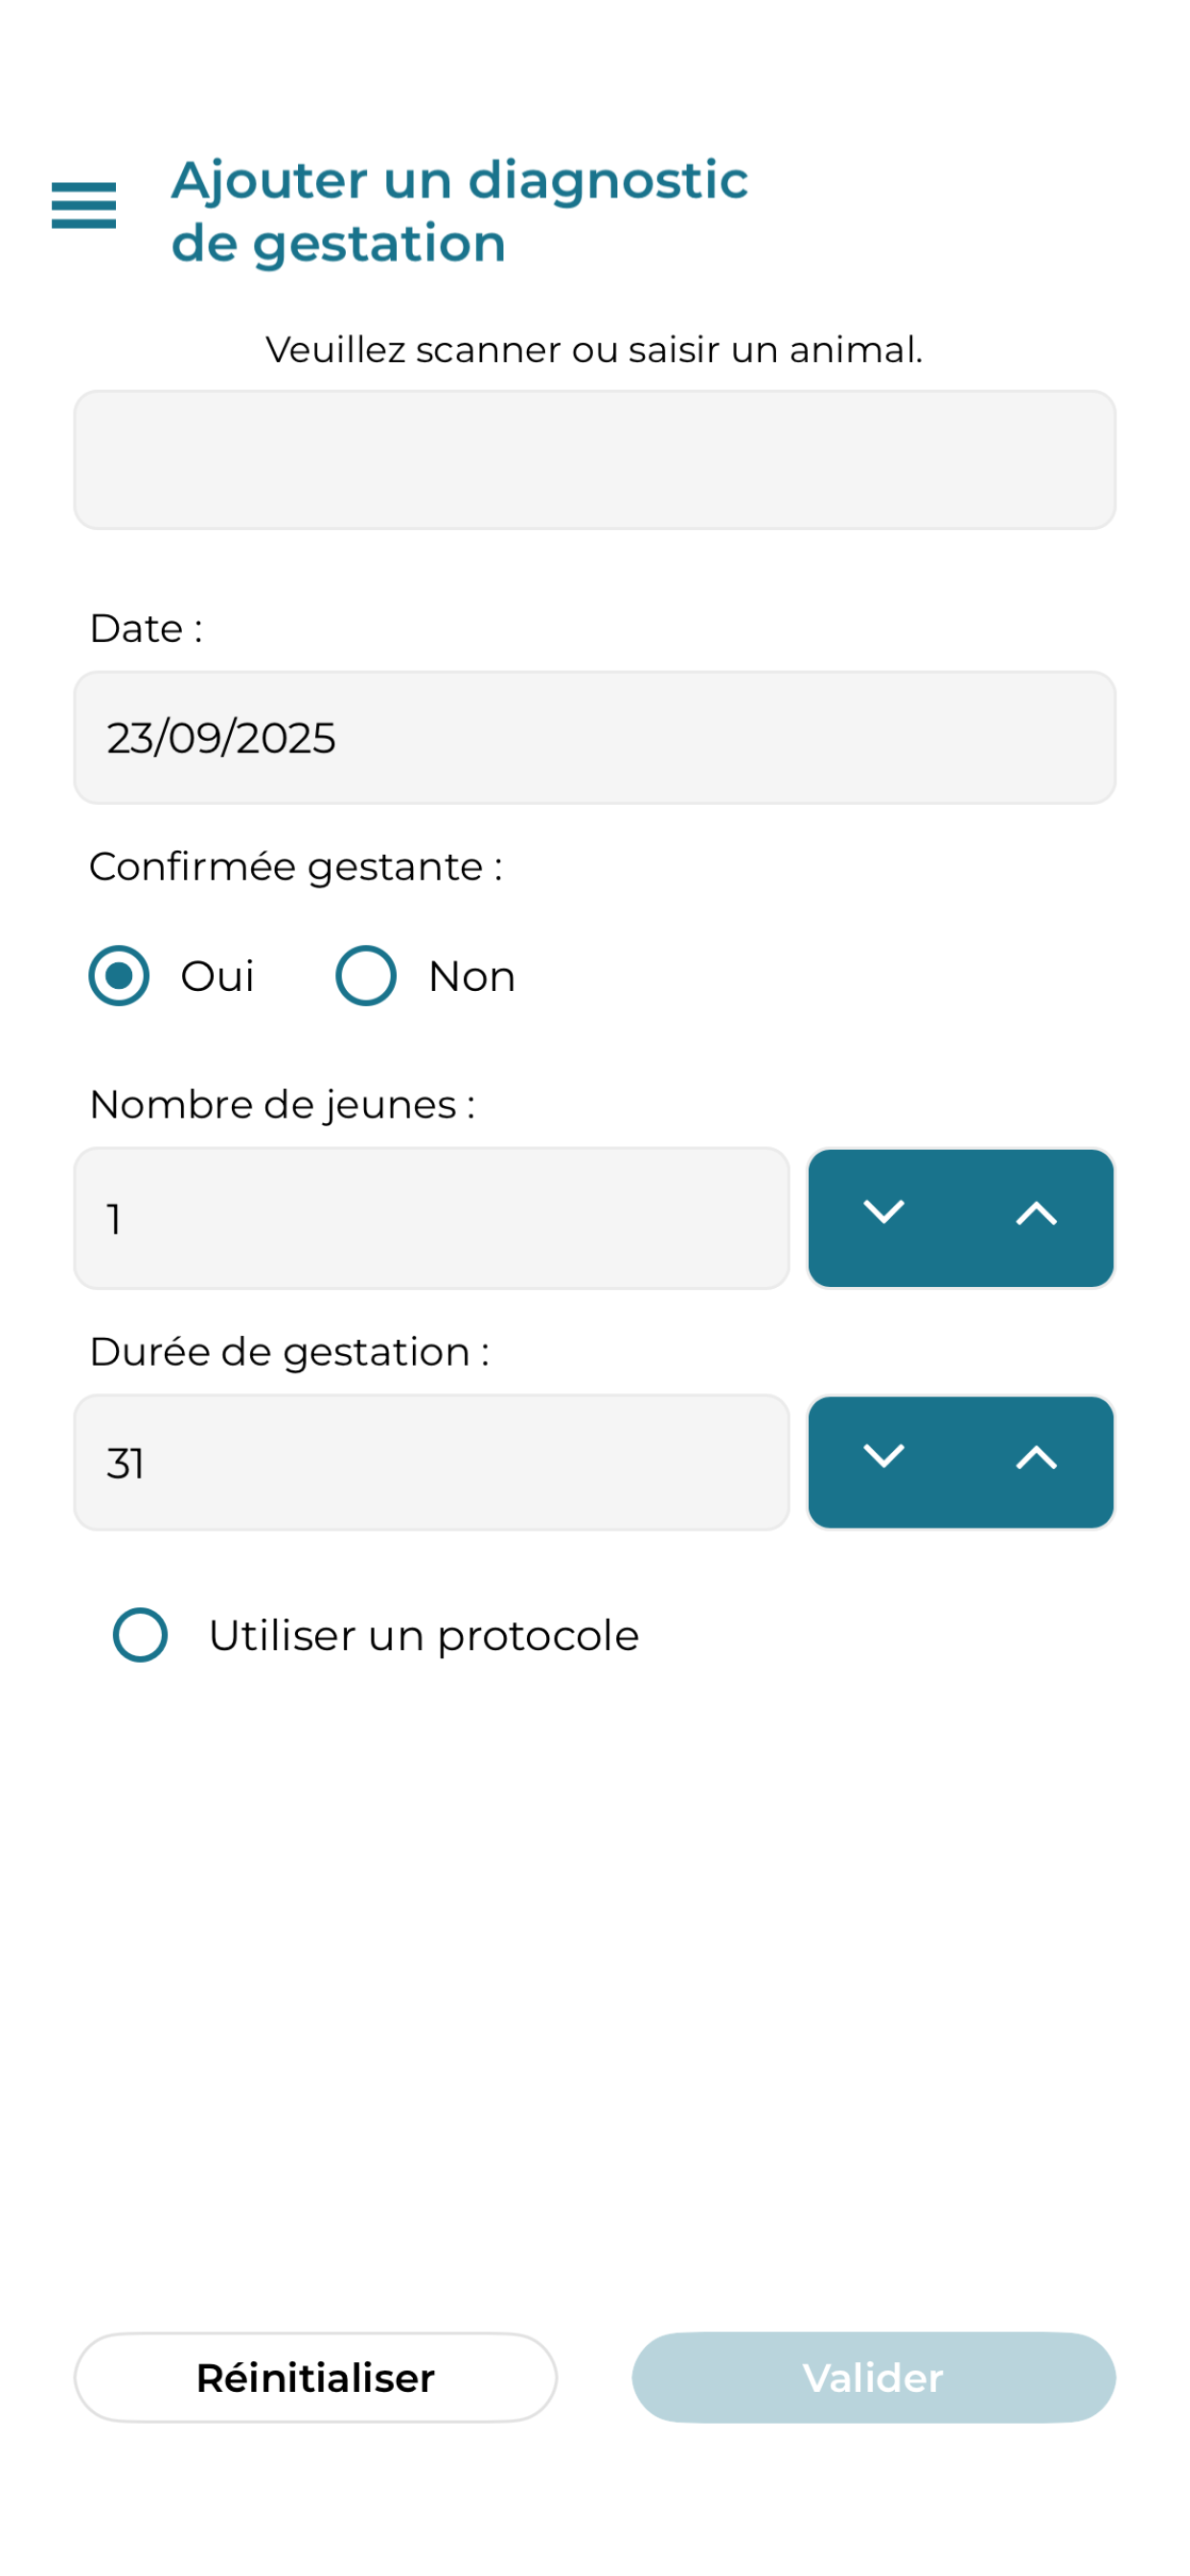The width and height of the screenshot is (1190, 2576).
Task: Click the Confirmée gestante label
Action: (x=296, y=867)
